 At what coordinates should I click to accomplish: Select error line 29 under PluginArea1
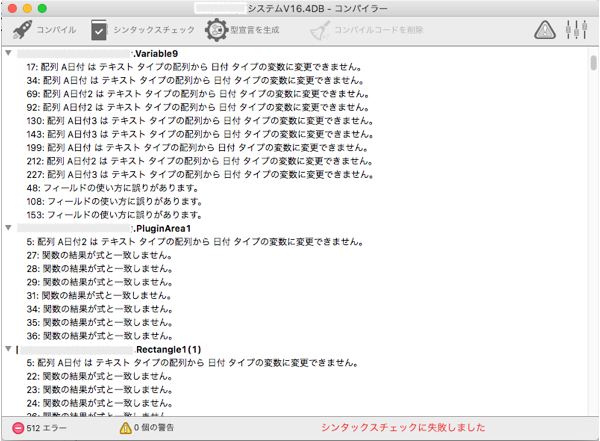pos(99,282)
